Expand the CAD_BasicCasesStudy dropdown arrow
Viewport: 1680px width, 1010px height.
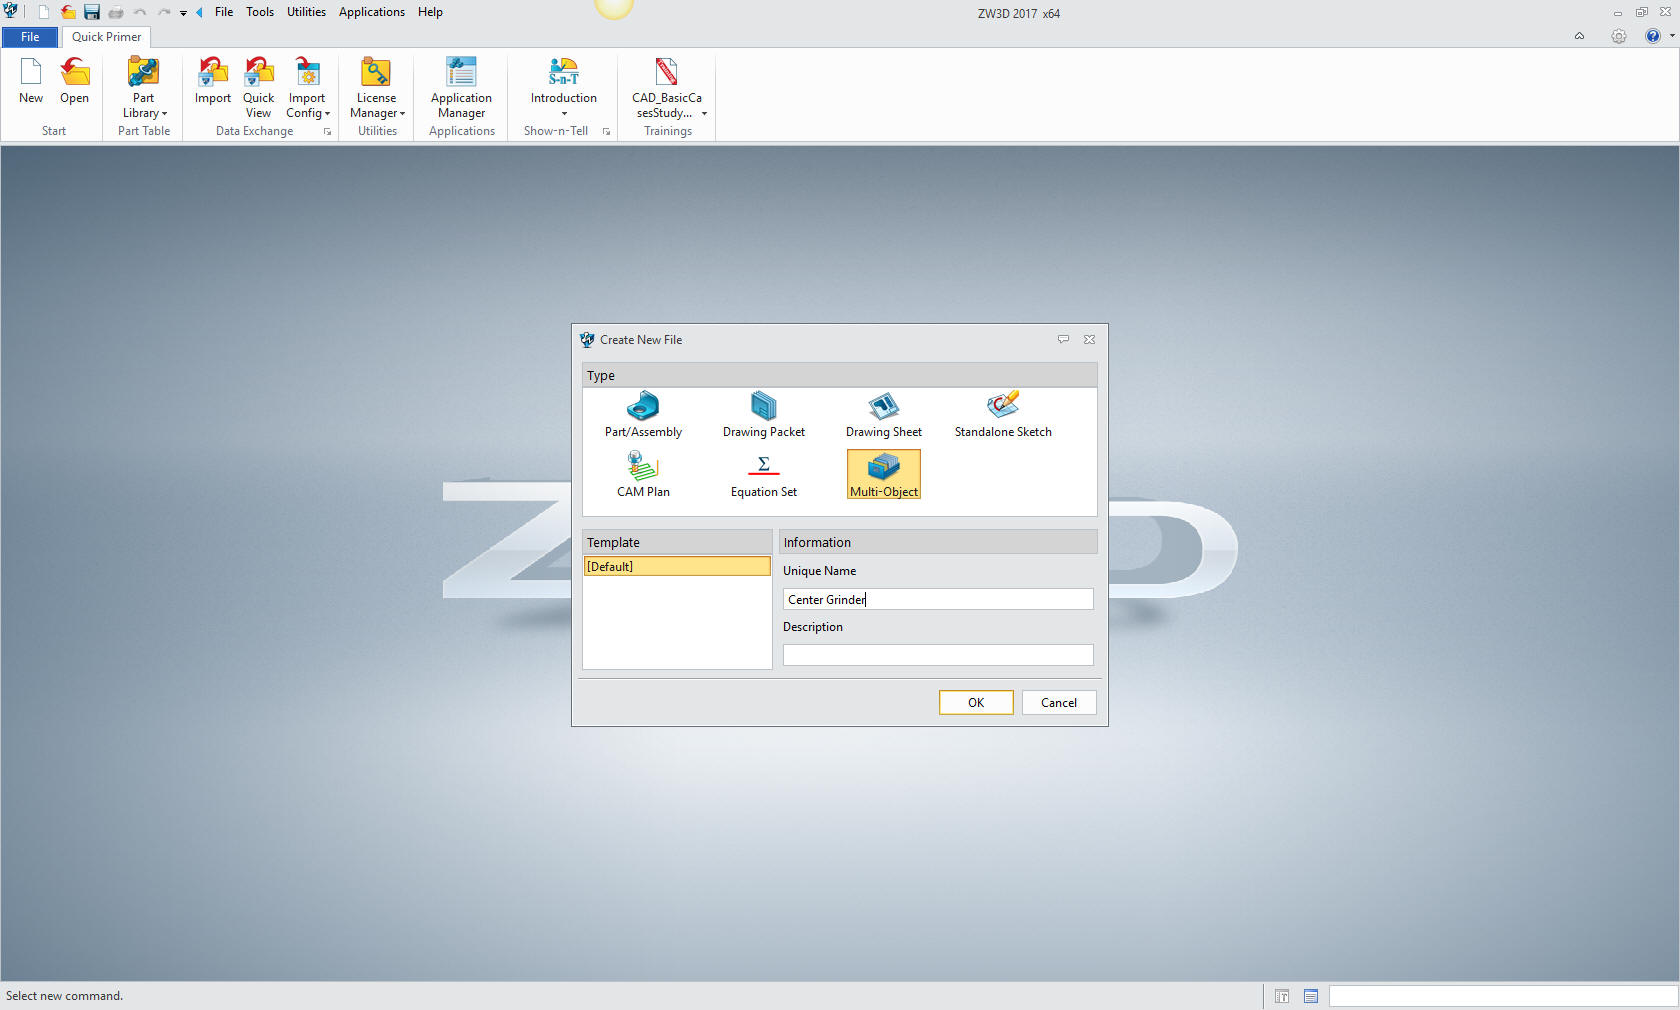tap(704, 114)
